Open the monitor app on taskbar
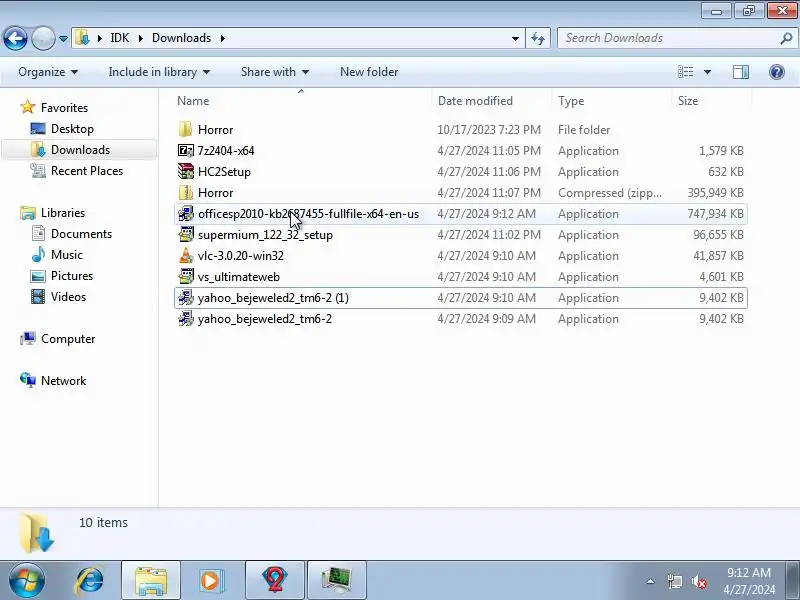This screenshot has height=600, width=800. pyautogui.click(x=337, y=581)
